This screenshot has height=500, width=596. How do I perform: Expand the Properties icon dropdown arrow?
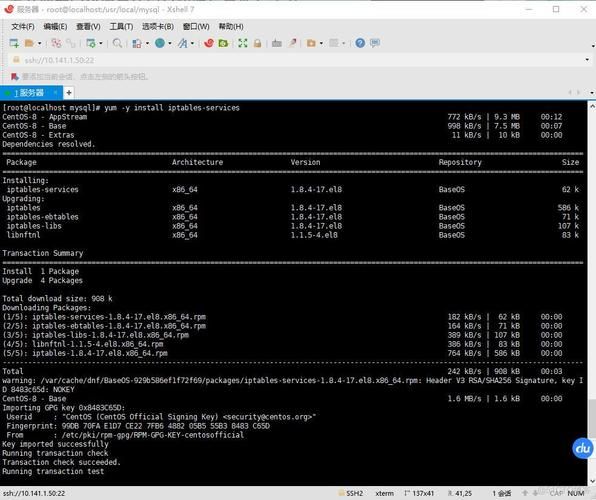101,43
